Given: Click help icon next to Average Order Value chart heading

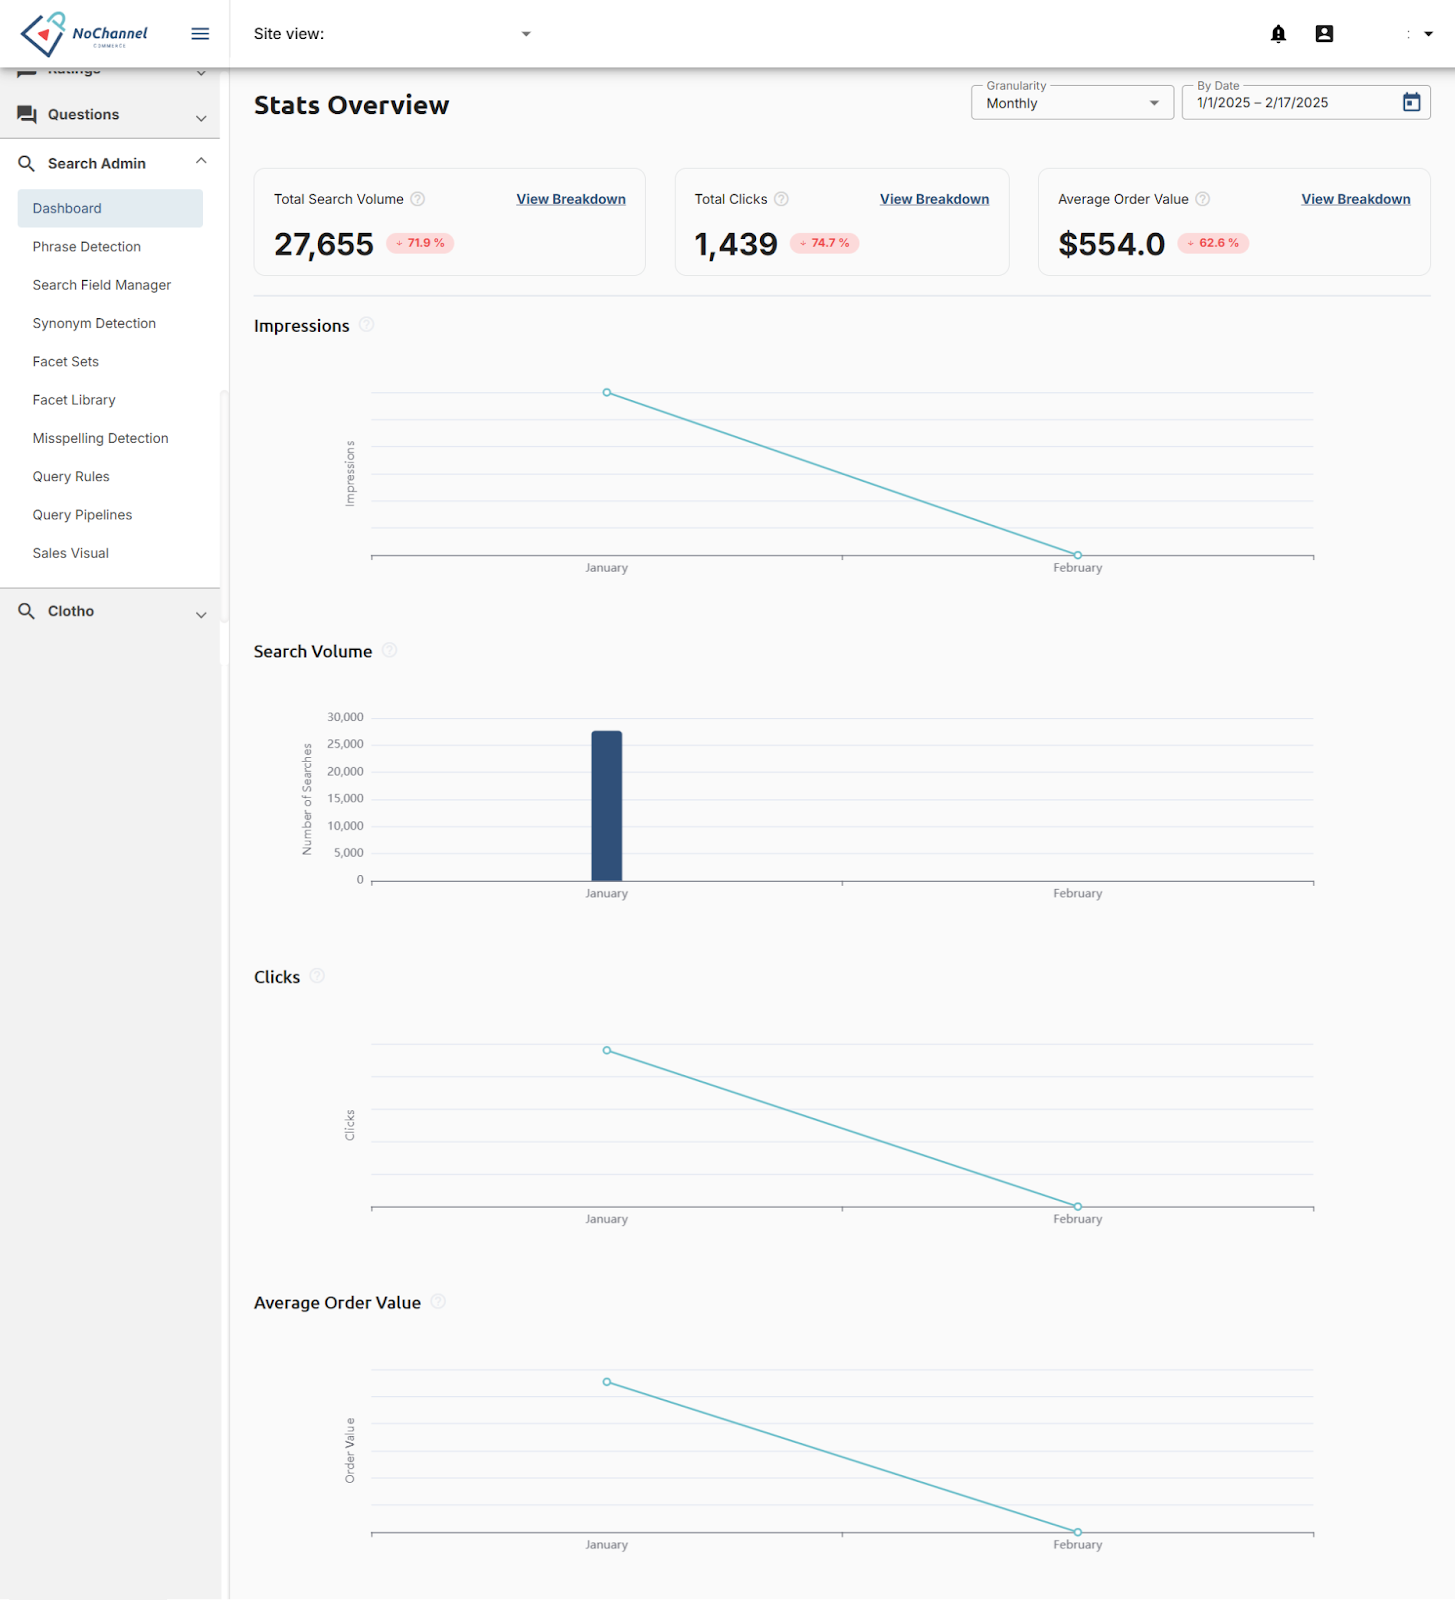Looking at the screenshot, I should (438, 1301).
